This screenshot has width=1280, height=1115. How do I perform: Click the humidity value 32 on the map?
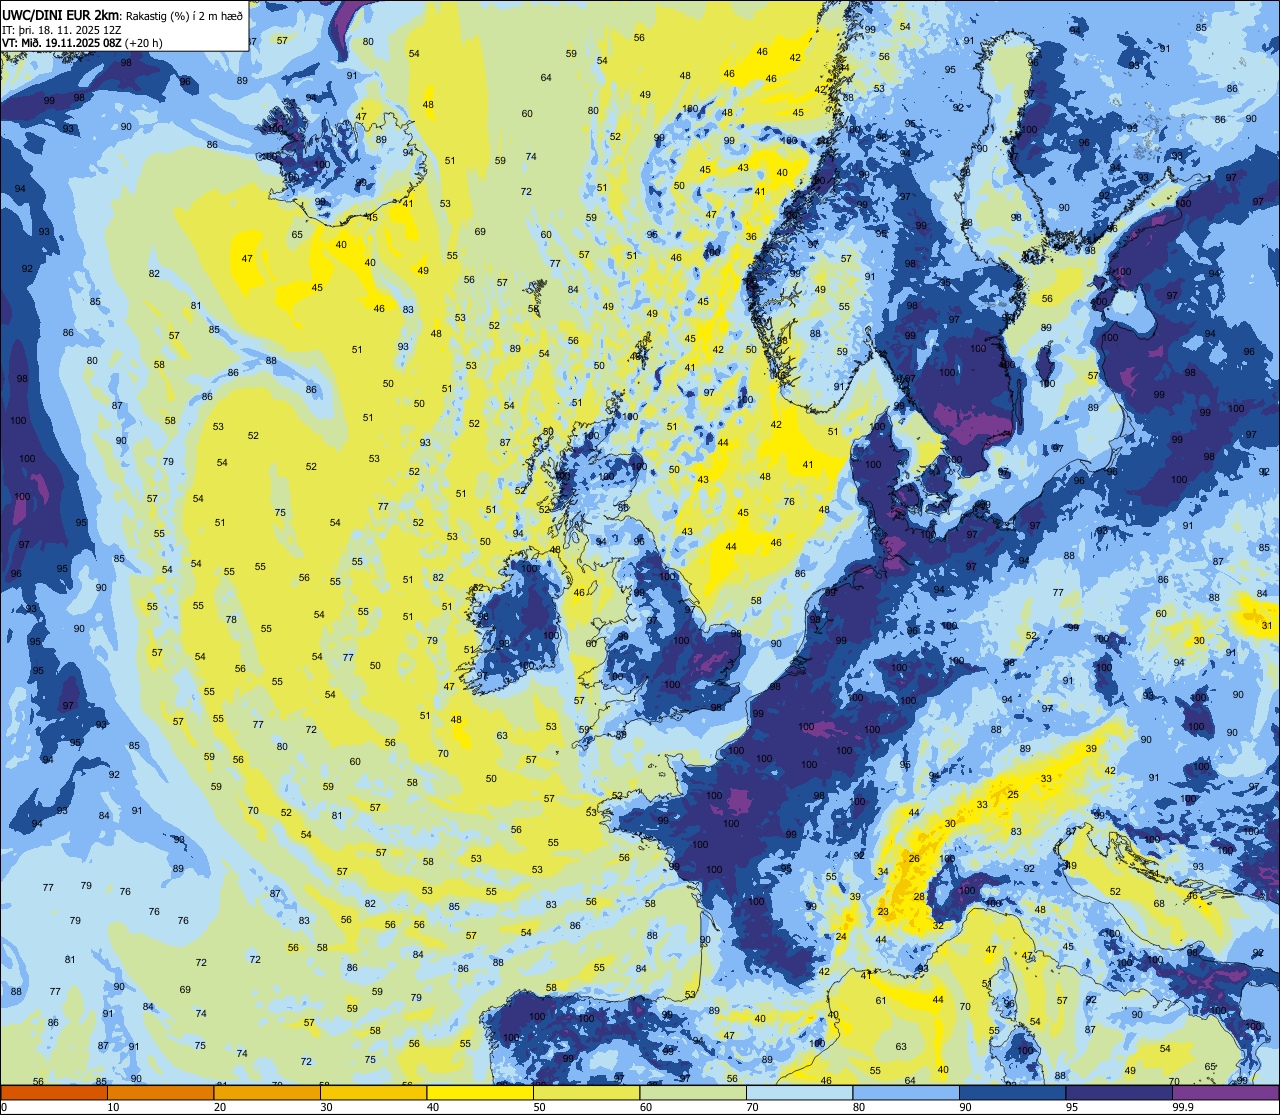pyautogui.click(x=938, y=926)
